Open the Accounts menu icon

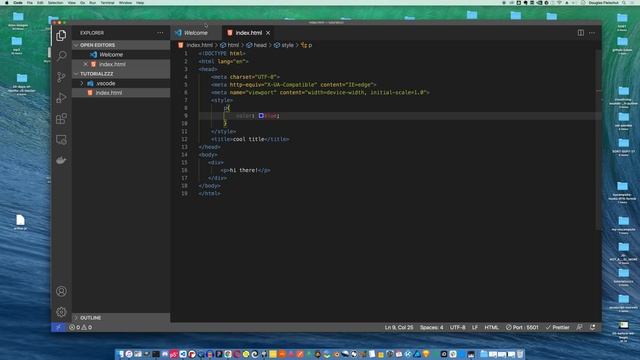[x=61, y=291]
